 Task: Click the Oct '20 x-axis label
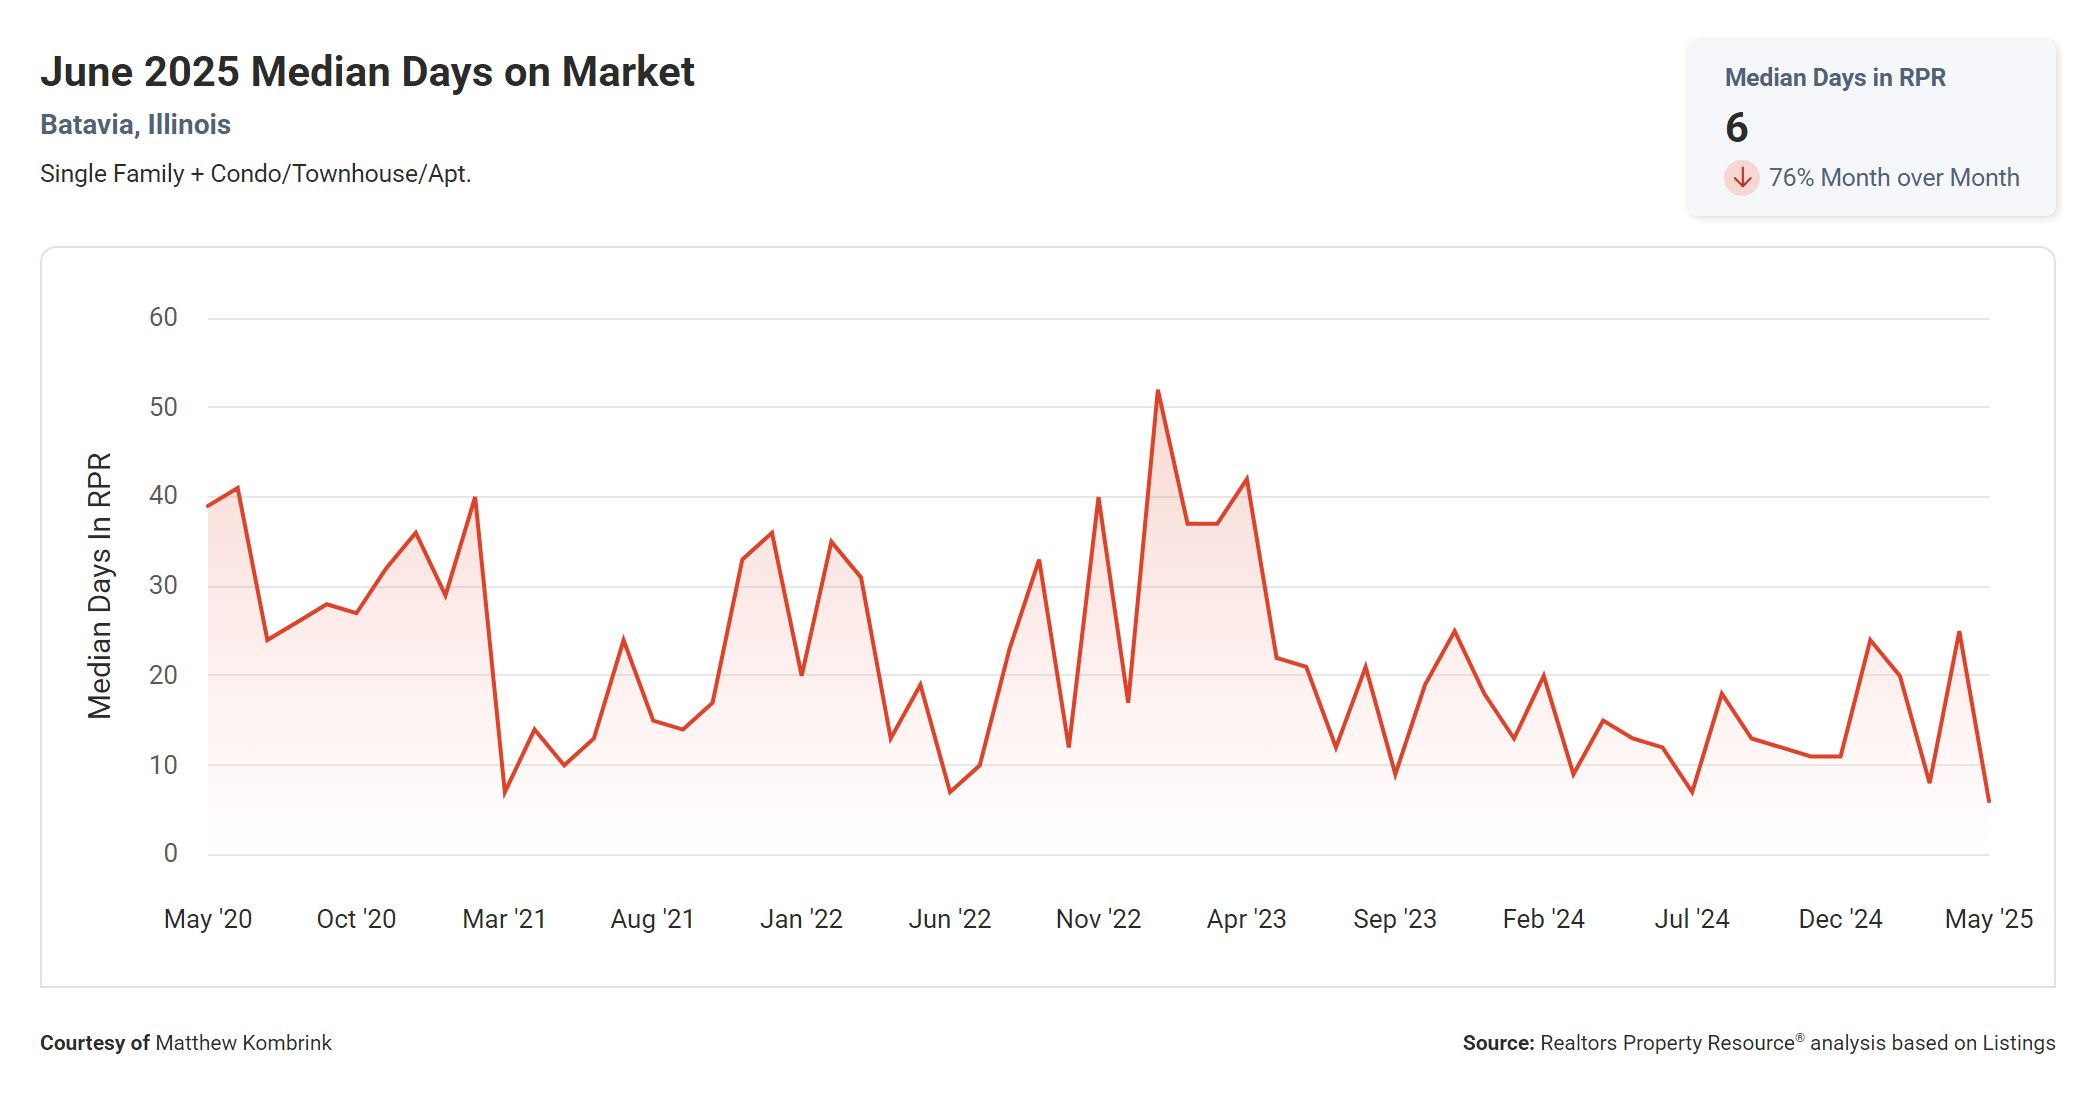pyautogui.click(x=356, y=919)
